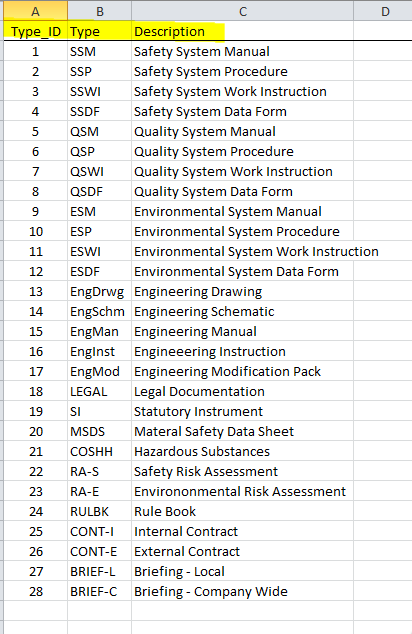412x634 pixels.
Task: Click Briefing - Local description cell
Action: 243,571
